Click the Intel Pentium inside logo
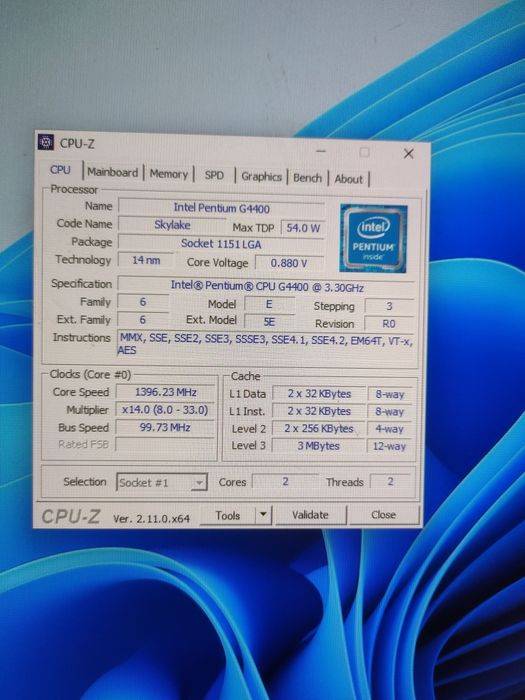525x700 pixels. coord(373,238)
